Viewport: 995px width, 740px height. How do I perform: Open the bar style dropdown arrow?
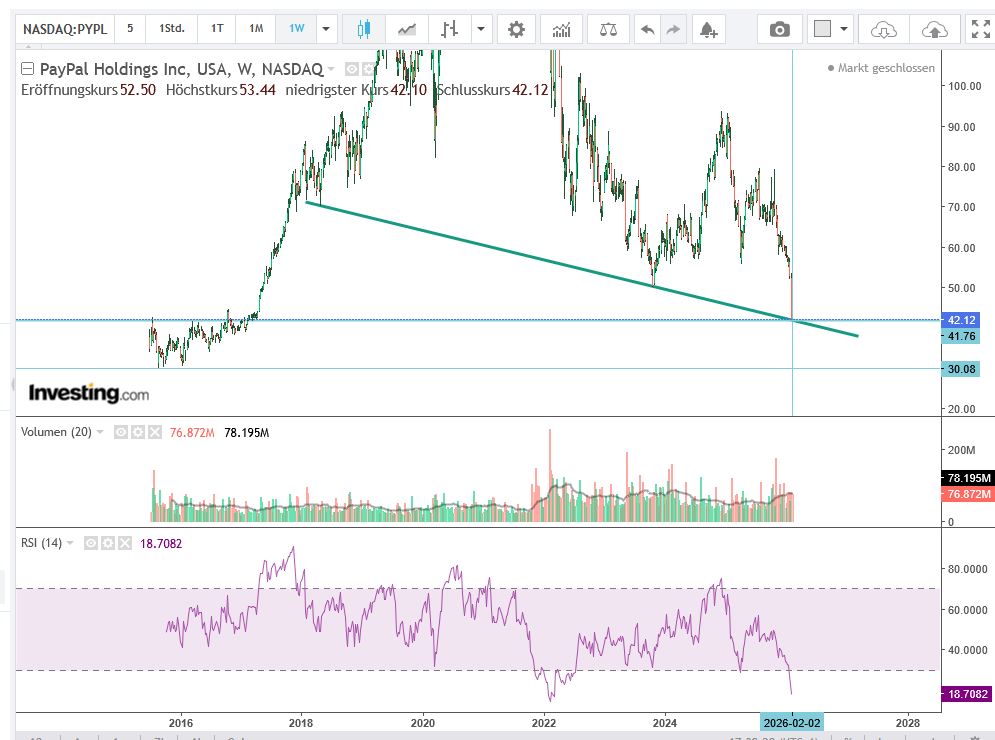pyautogui.click(x=482, y=29)
